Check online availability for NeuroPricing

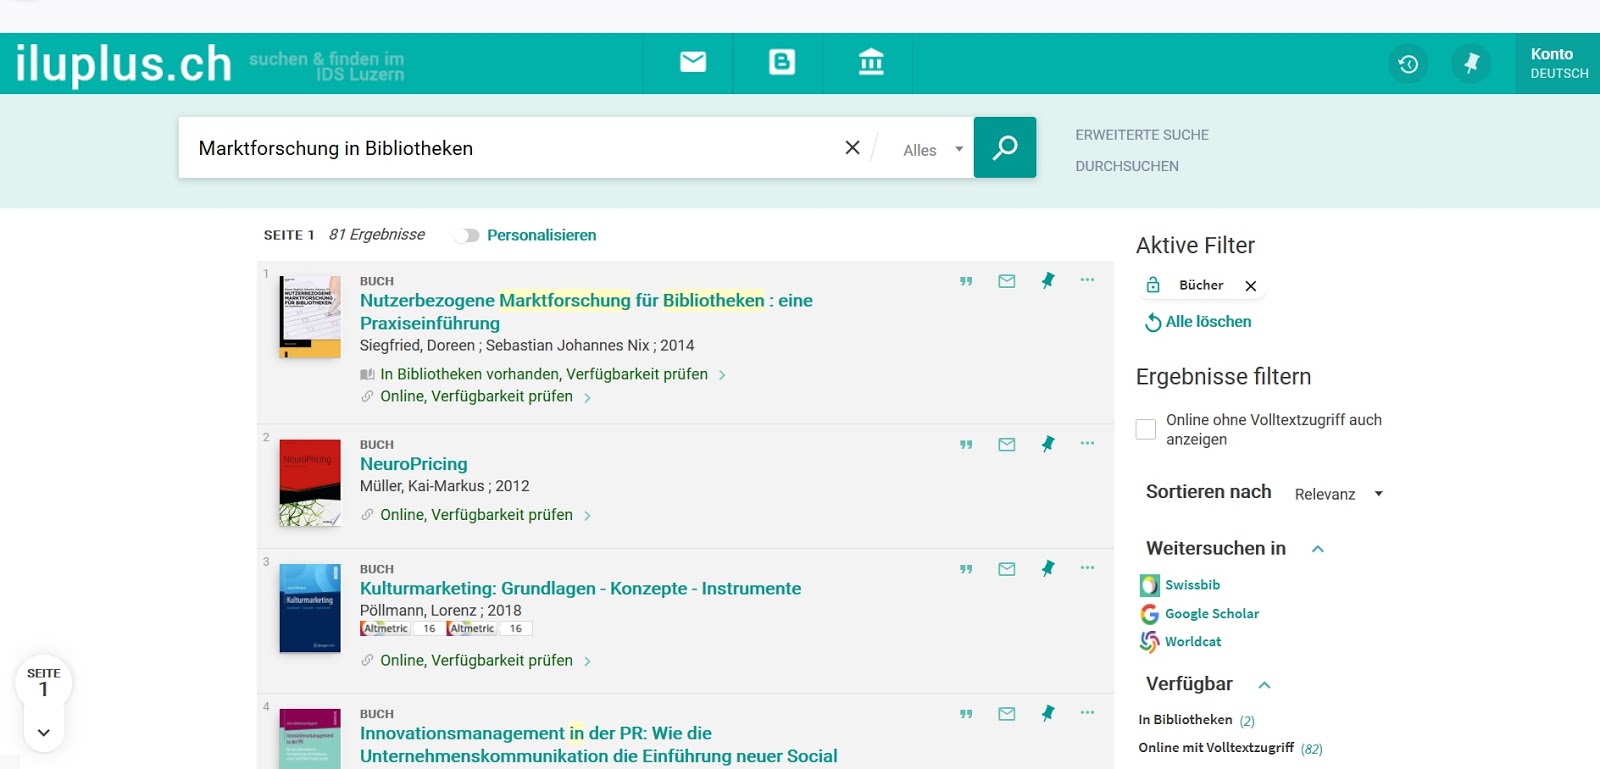tap(476, 515)
